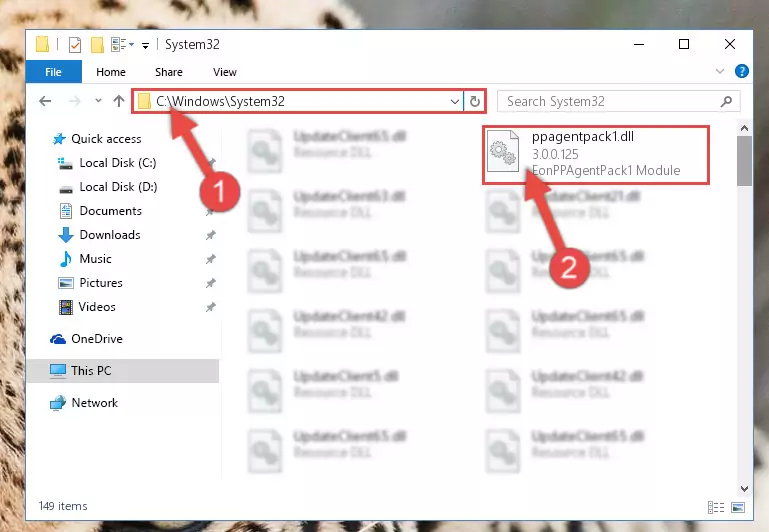769x532 pixels.
Task: Click the Downloads blue arrow icon
Action: point(66,235)
